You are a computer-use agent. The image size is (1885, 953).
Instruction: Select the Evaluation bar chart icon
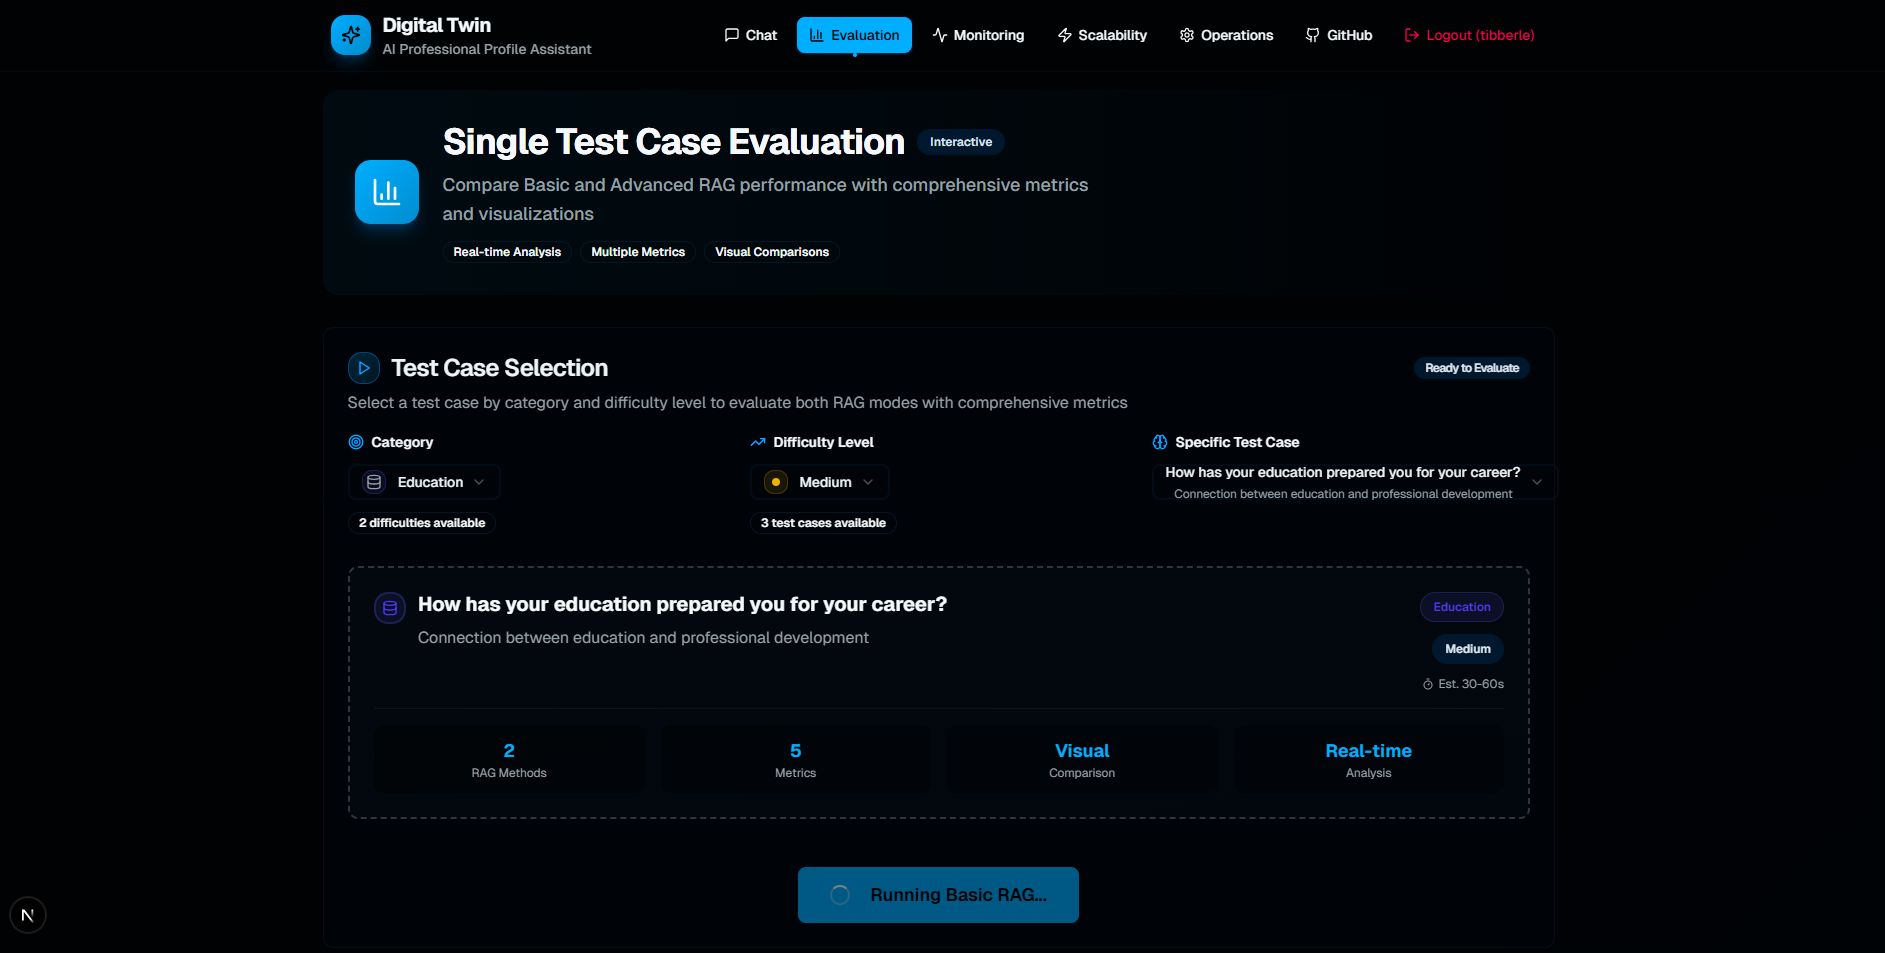815,34
